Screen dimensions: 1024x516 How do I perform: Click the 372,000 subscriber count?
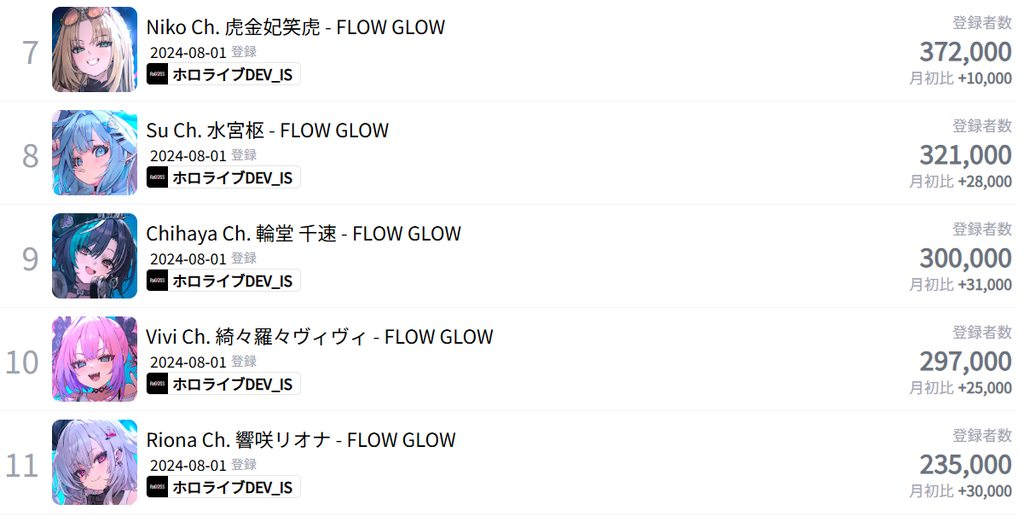(x=965, y=52)
